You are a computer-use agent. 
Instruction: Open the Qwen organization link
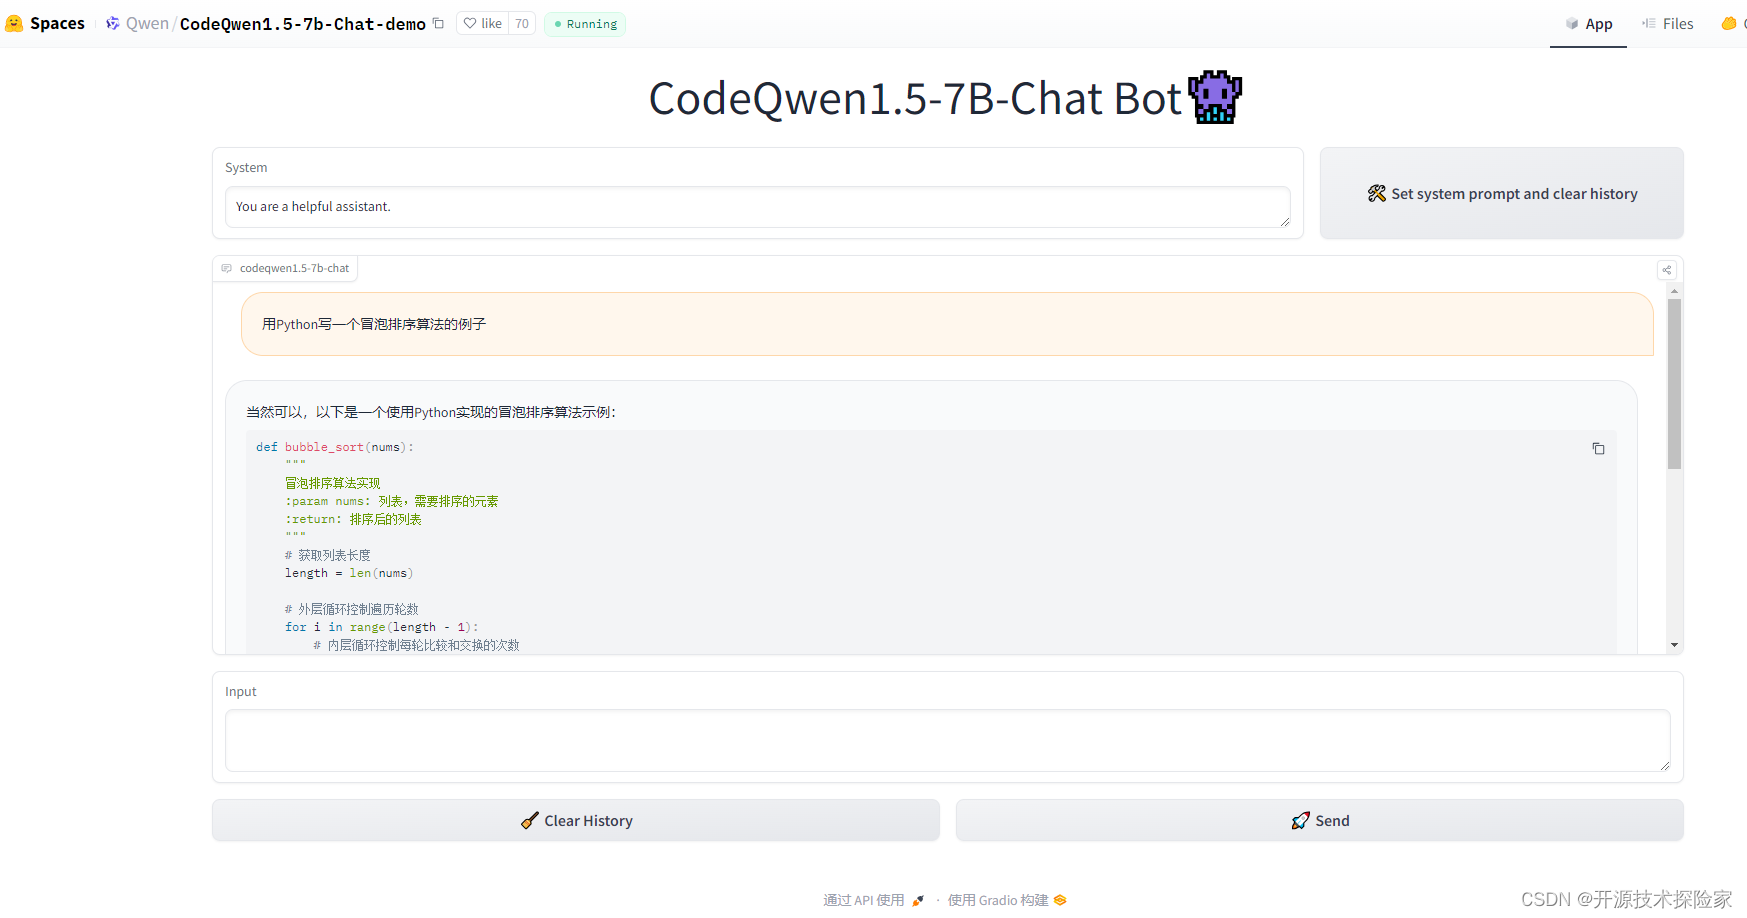pyautogui.click(x=147, y=22)
